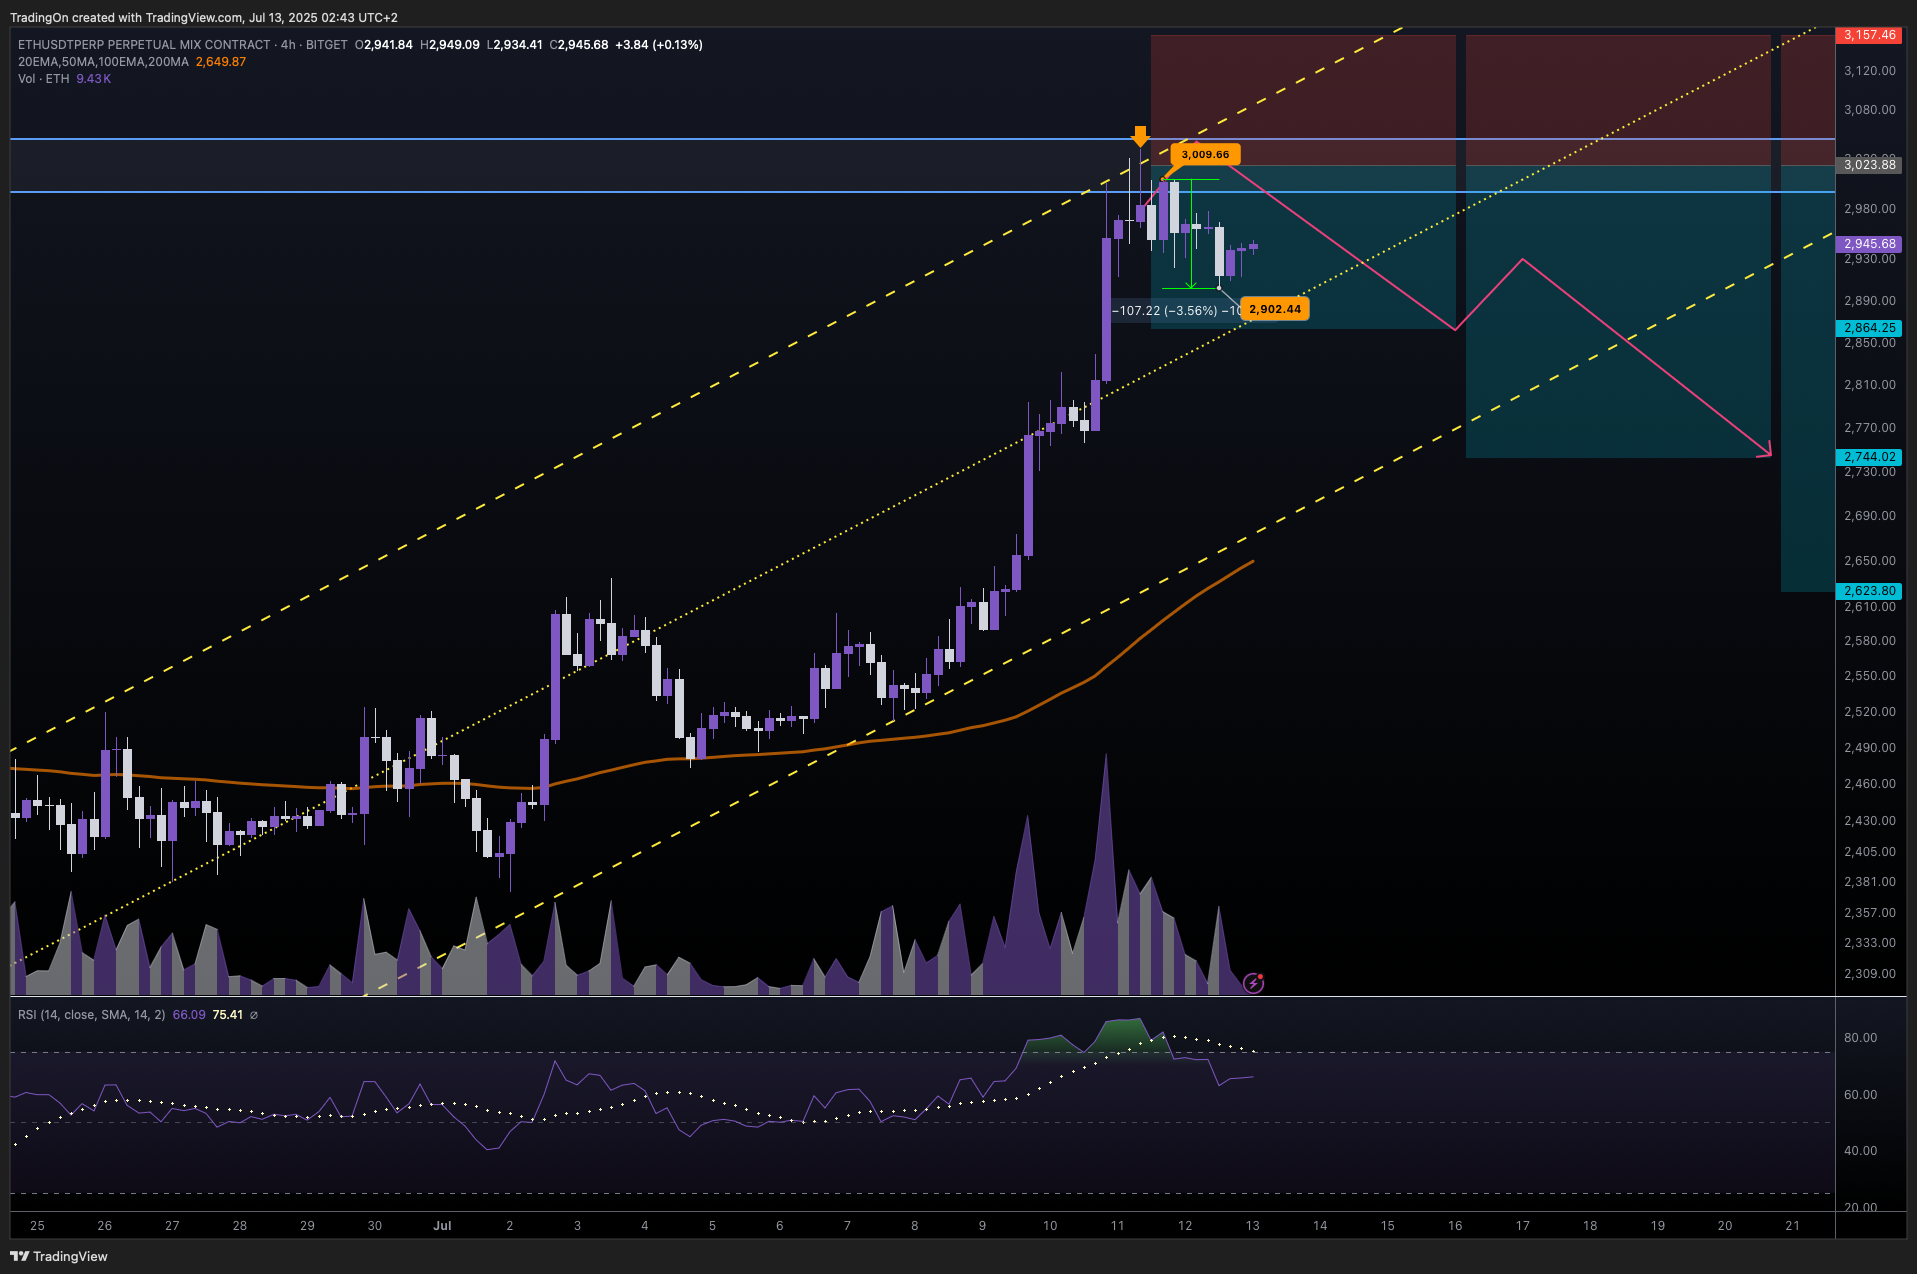Screen dimensions: 1917x1274
Task: Click date 13 on the time axis
Action: (1252, 1226)
